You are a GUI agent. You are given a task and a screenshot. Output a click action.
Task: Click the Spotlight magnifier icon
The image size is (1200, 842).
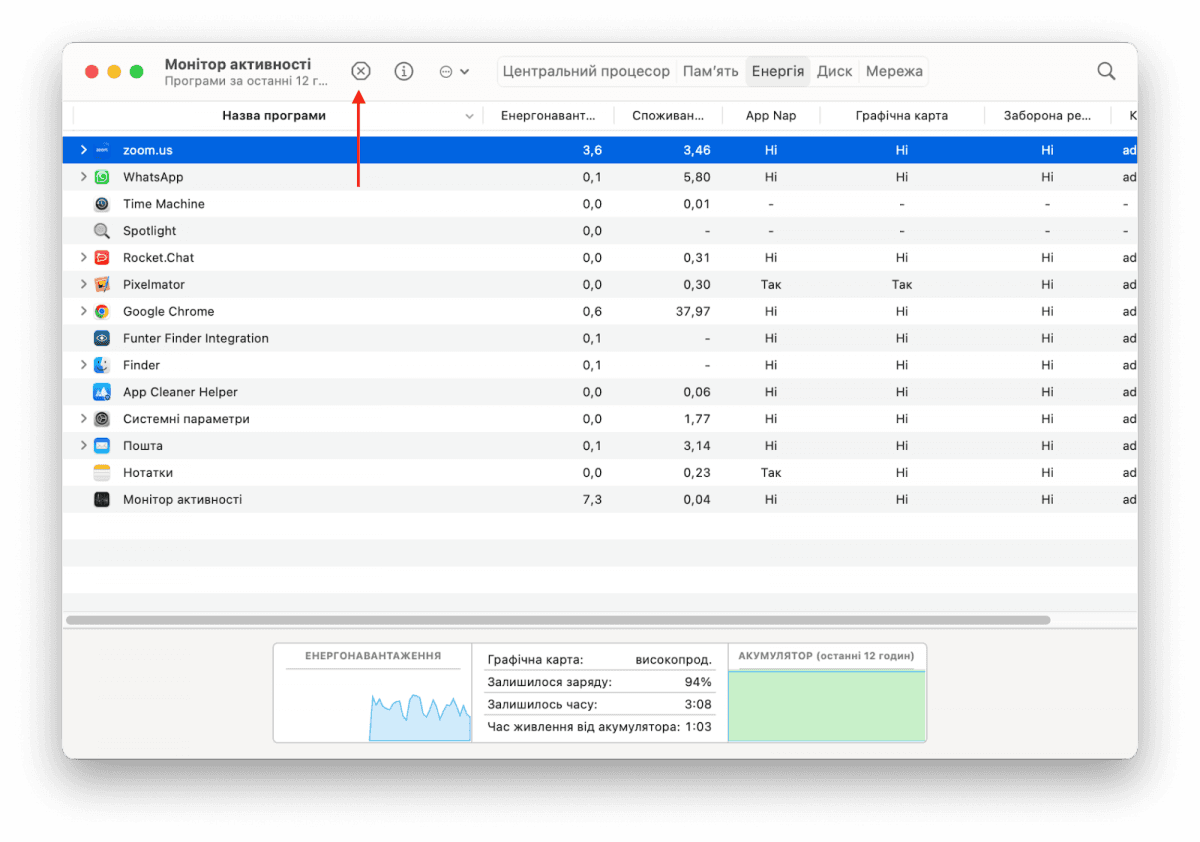click(x=102, y=231)
